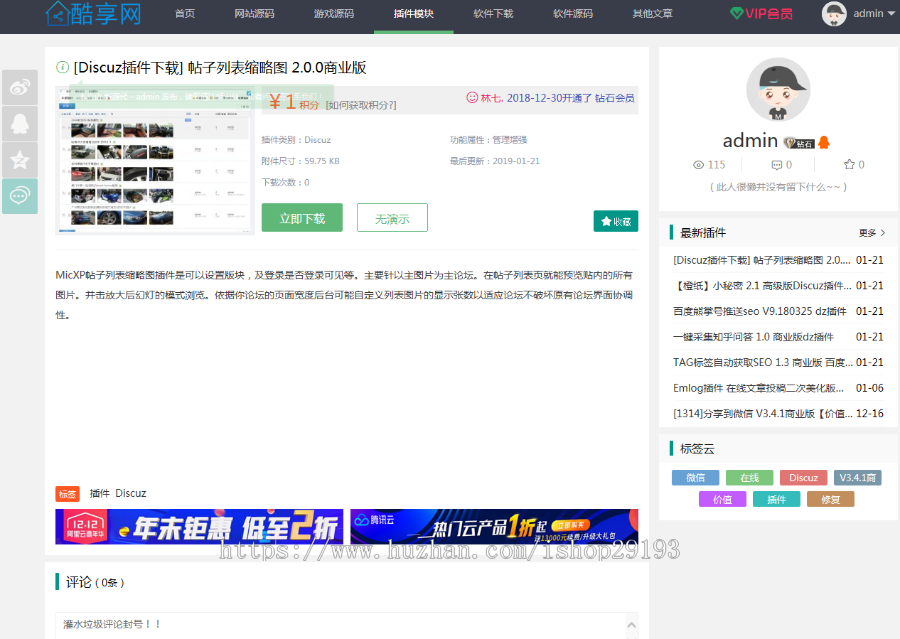The image size is (900, 639).
Task: Click the star favorite toggle on admin's profile
Action: point(850,164)
